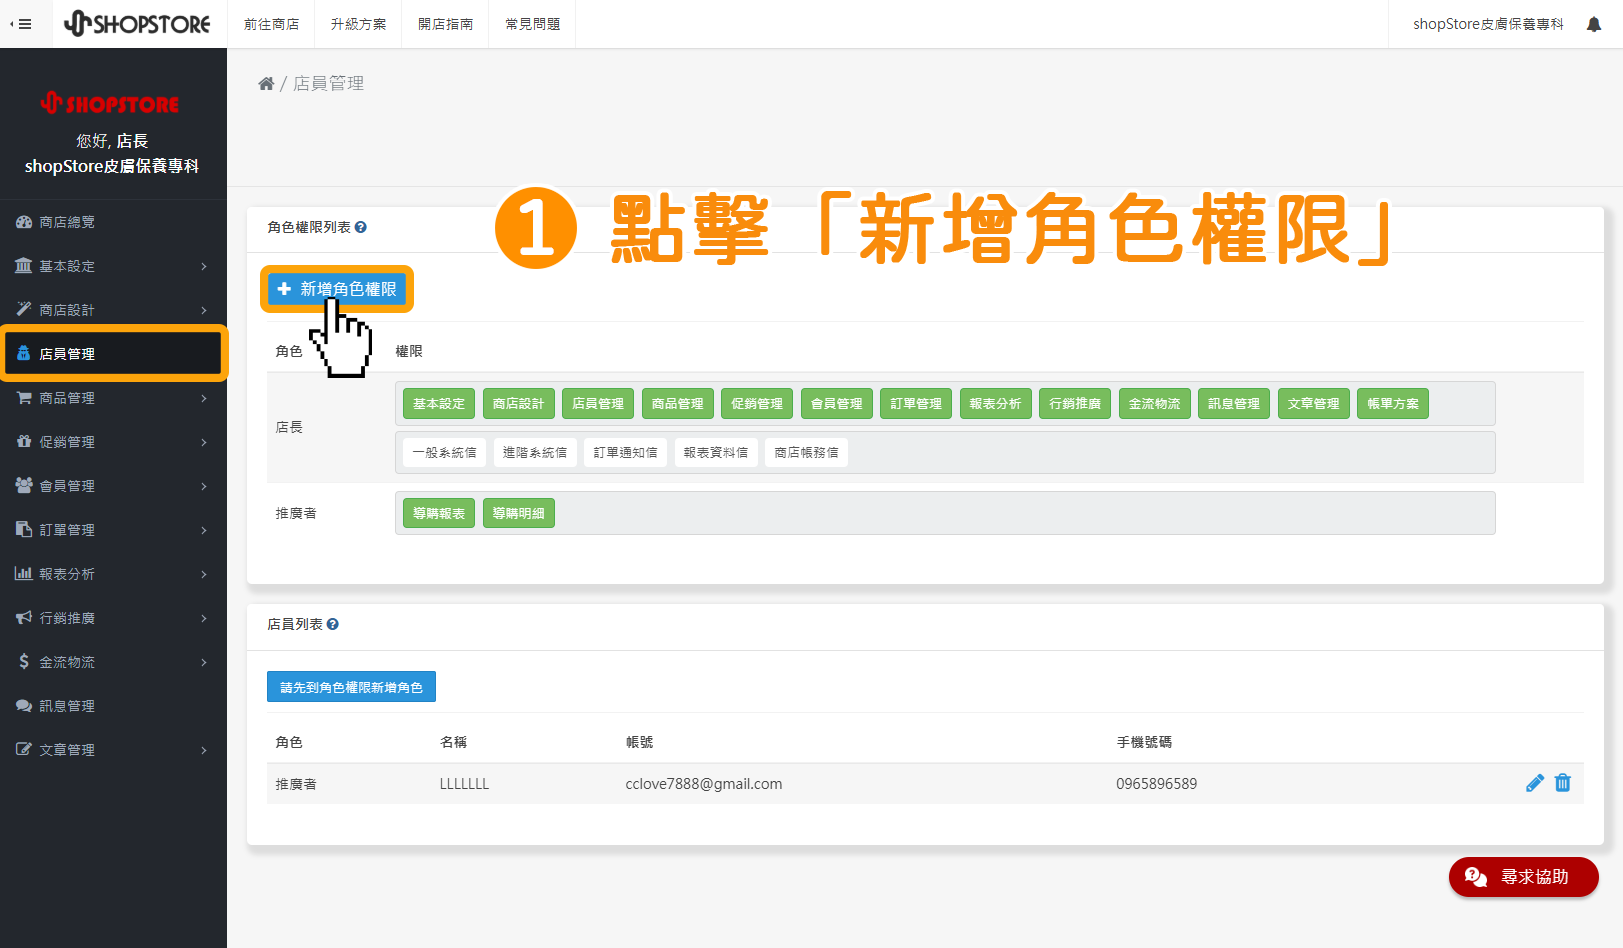1623x948 pixels.
Task: Click 店員管理 breadcrumb text
Action: [x=328, y=84]
